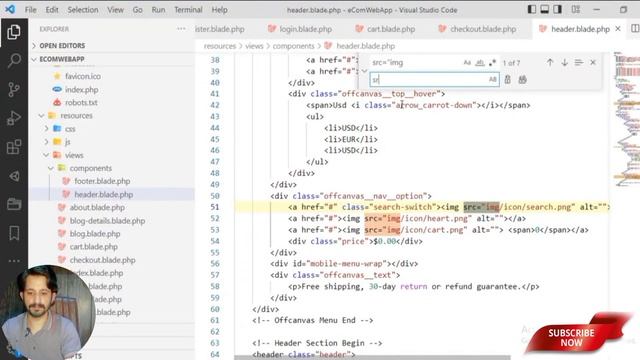Viewport: 640px width, 360px height.
Task: Open the Edit menu
Action: (52, 9)
